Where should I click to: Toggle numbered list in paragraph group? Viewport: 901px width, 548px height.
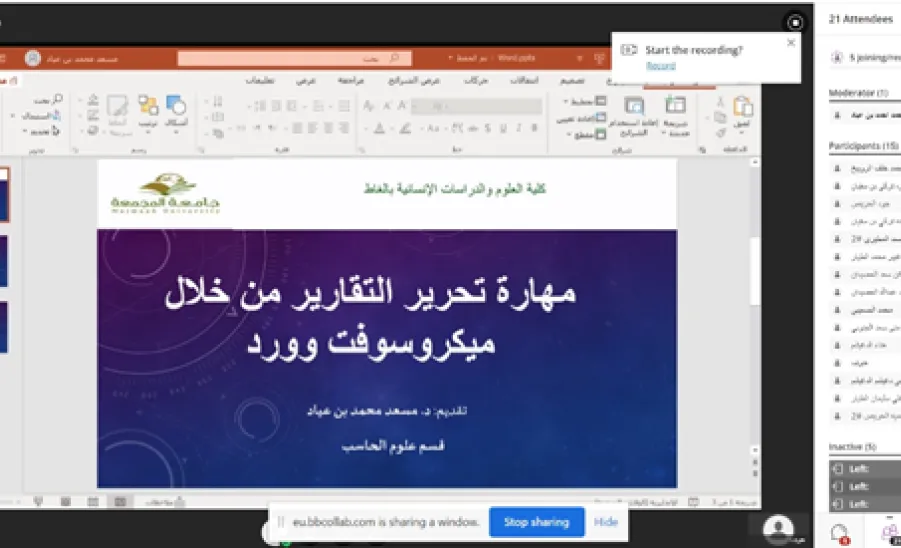pos(318,106)
